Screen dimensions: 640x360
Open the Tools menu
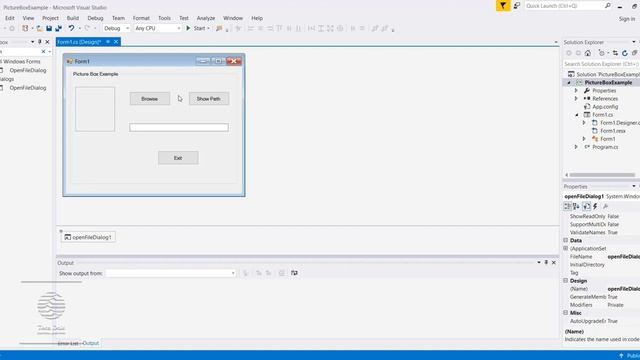164,18
